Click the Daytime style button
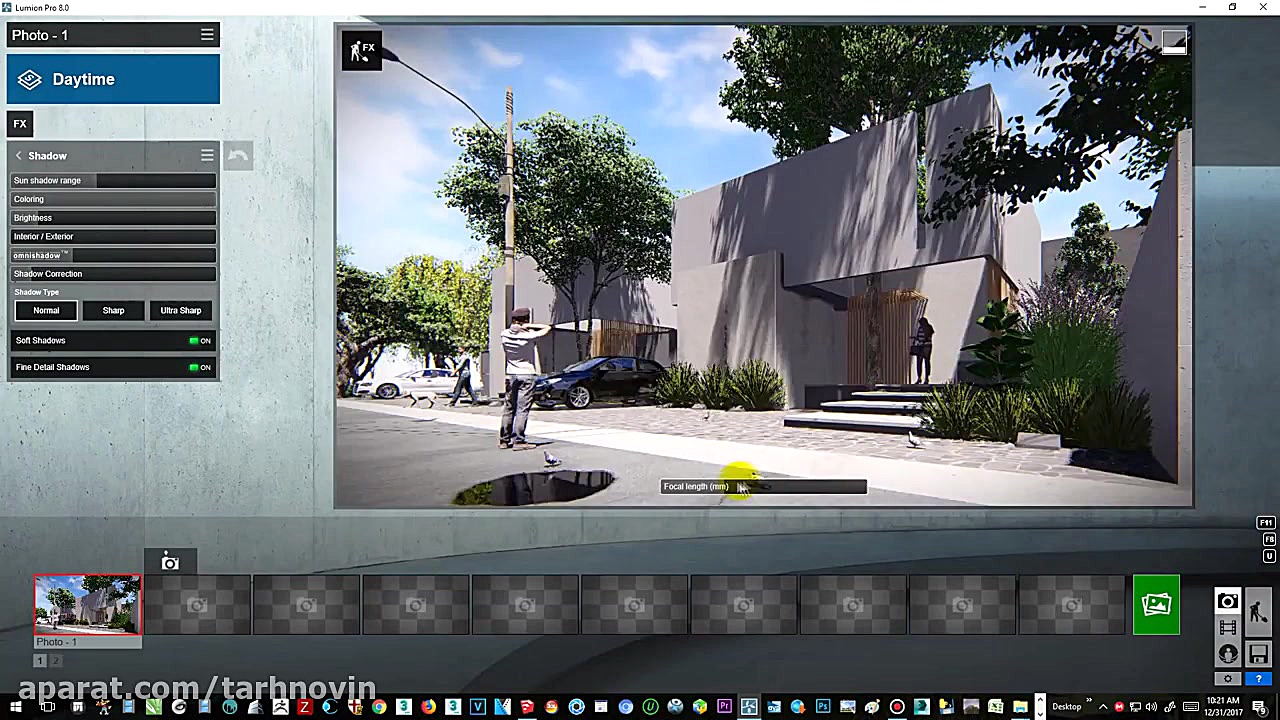 113,79
